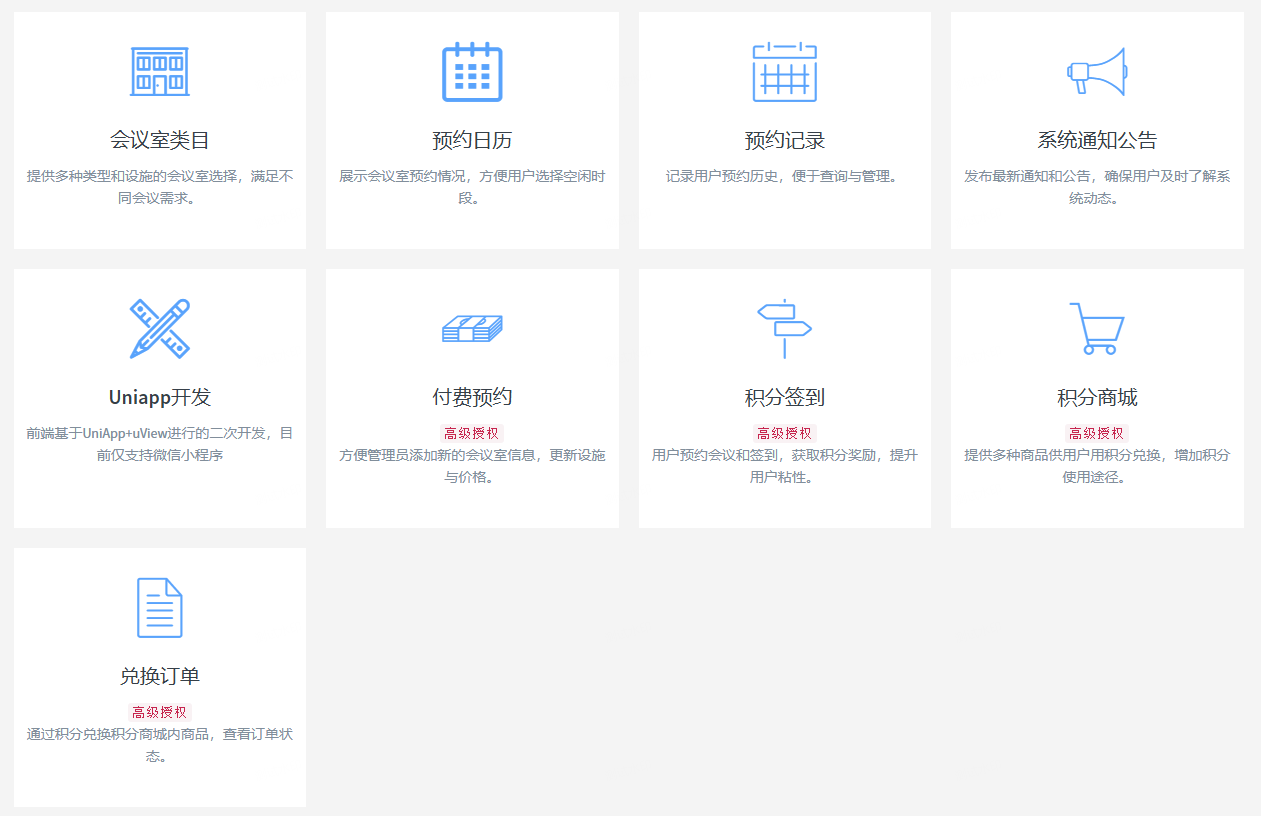Open the 系统通知公告 heading
This screenshot has width=1261, height=816.
pyautogui.click(x=1097, y=140)
